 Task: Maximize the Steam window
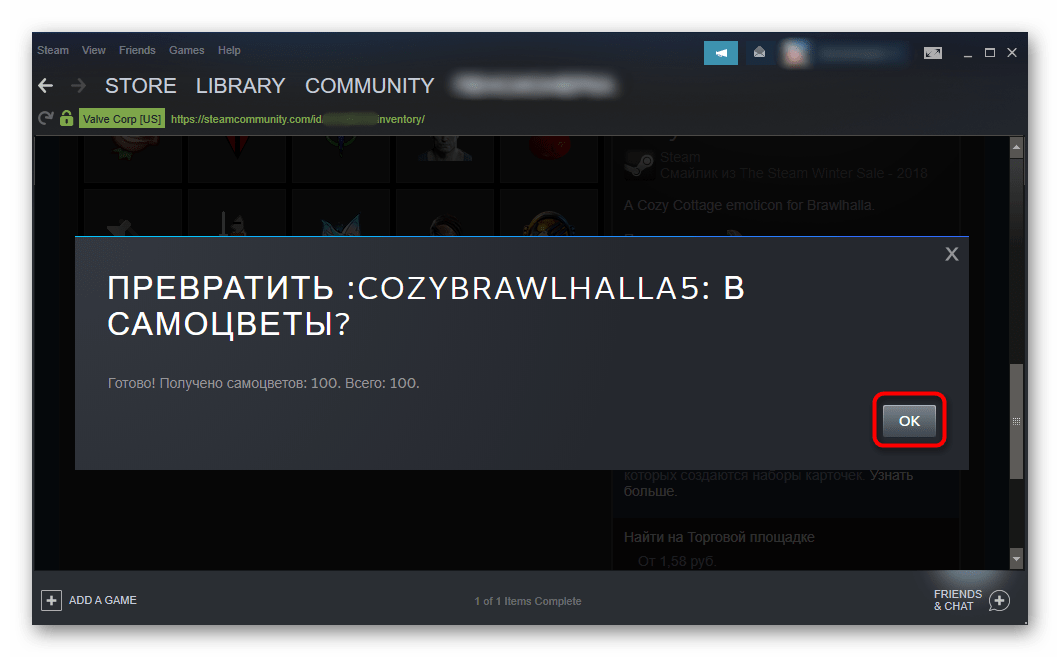[990, 53]
